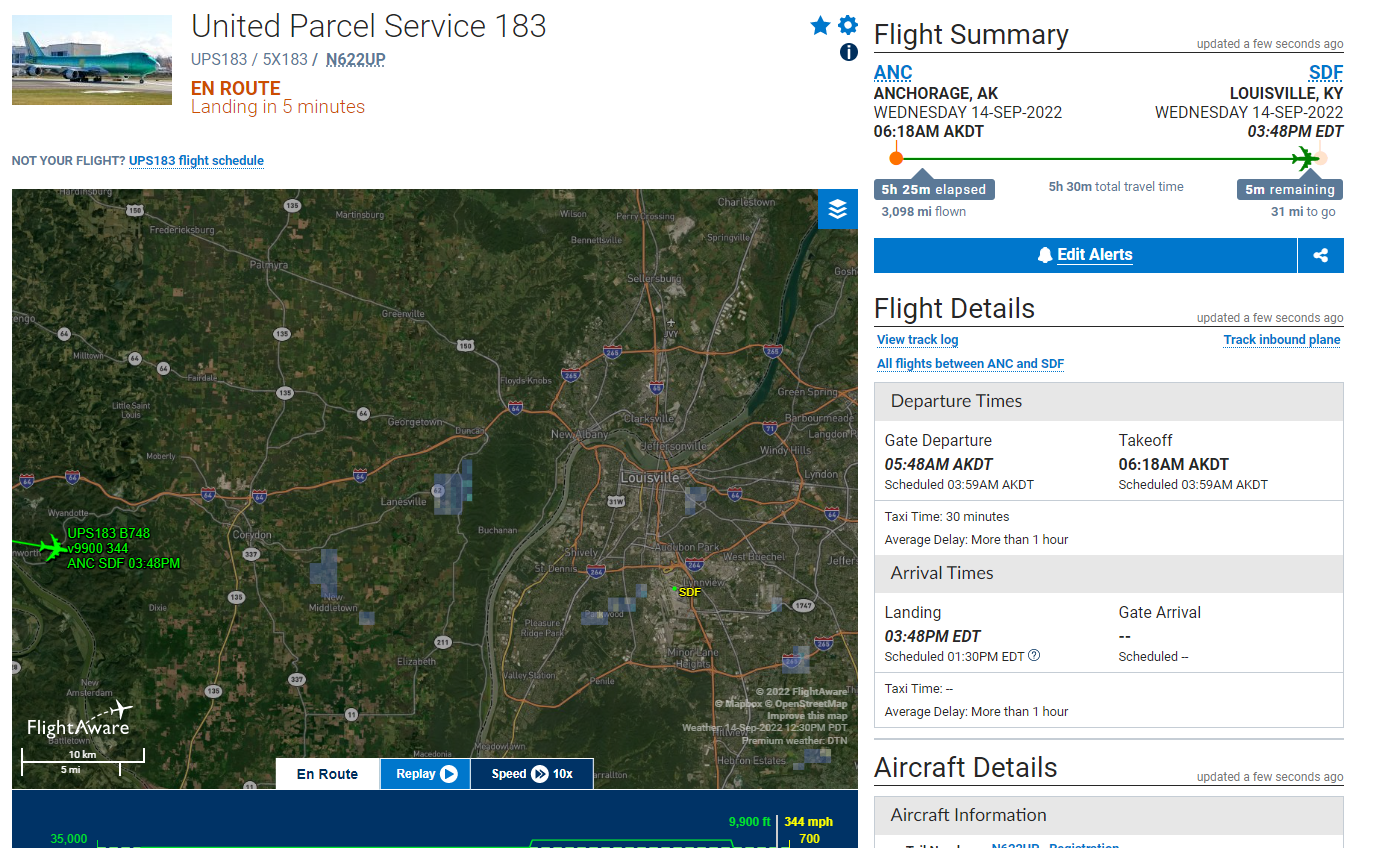Open the gear settings icon
The image size is (1379, 848).
pos(848,26)
